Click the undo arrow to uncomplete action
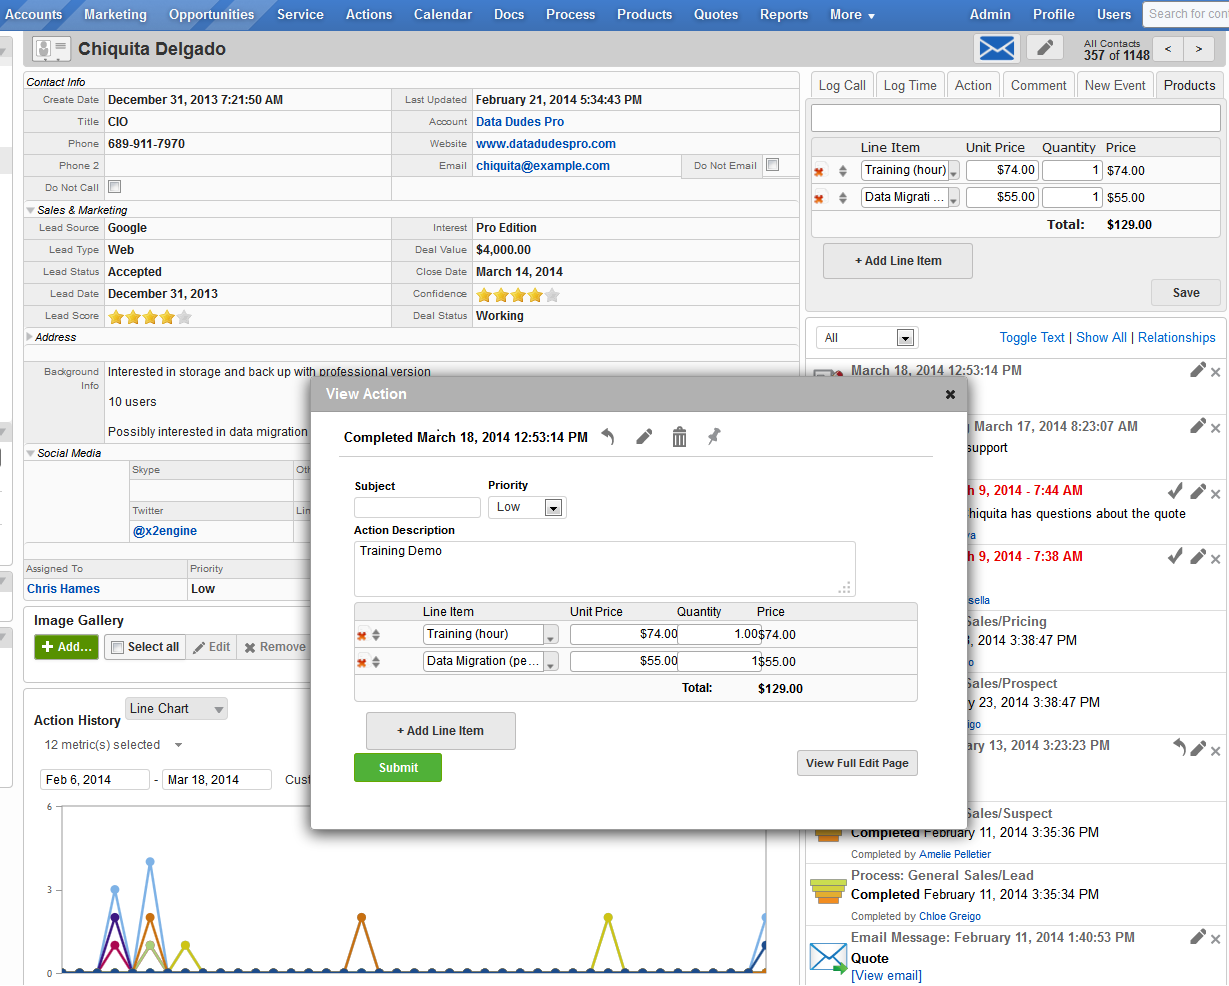 coord(608,437)
